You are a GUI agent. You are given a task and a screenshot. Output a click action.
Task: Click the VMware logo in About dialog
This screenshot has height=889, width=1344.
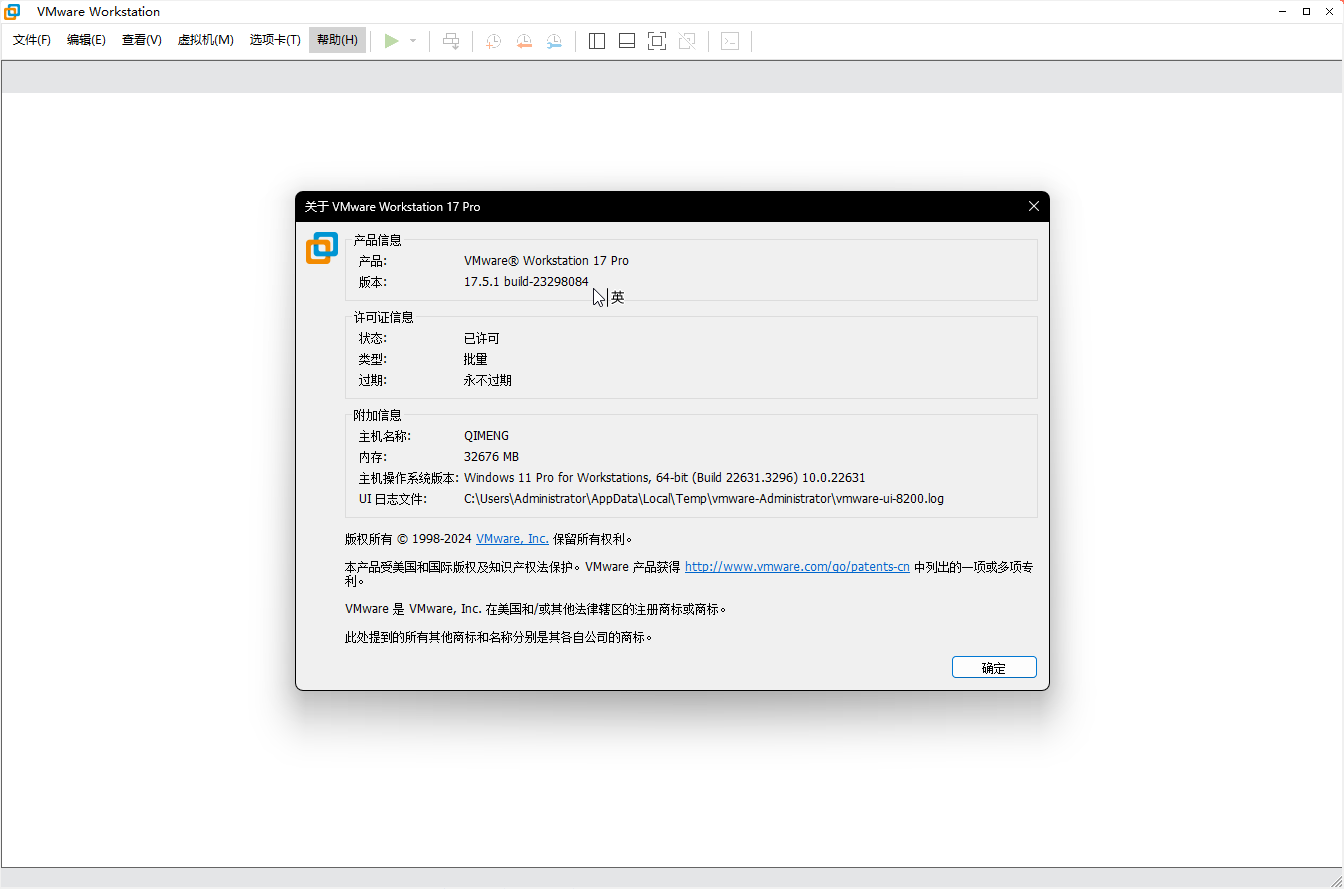322,248
